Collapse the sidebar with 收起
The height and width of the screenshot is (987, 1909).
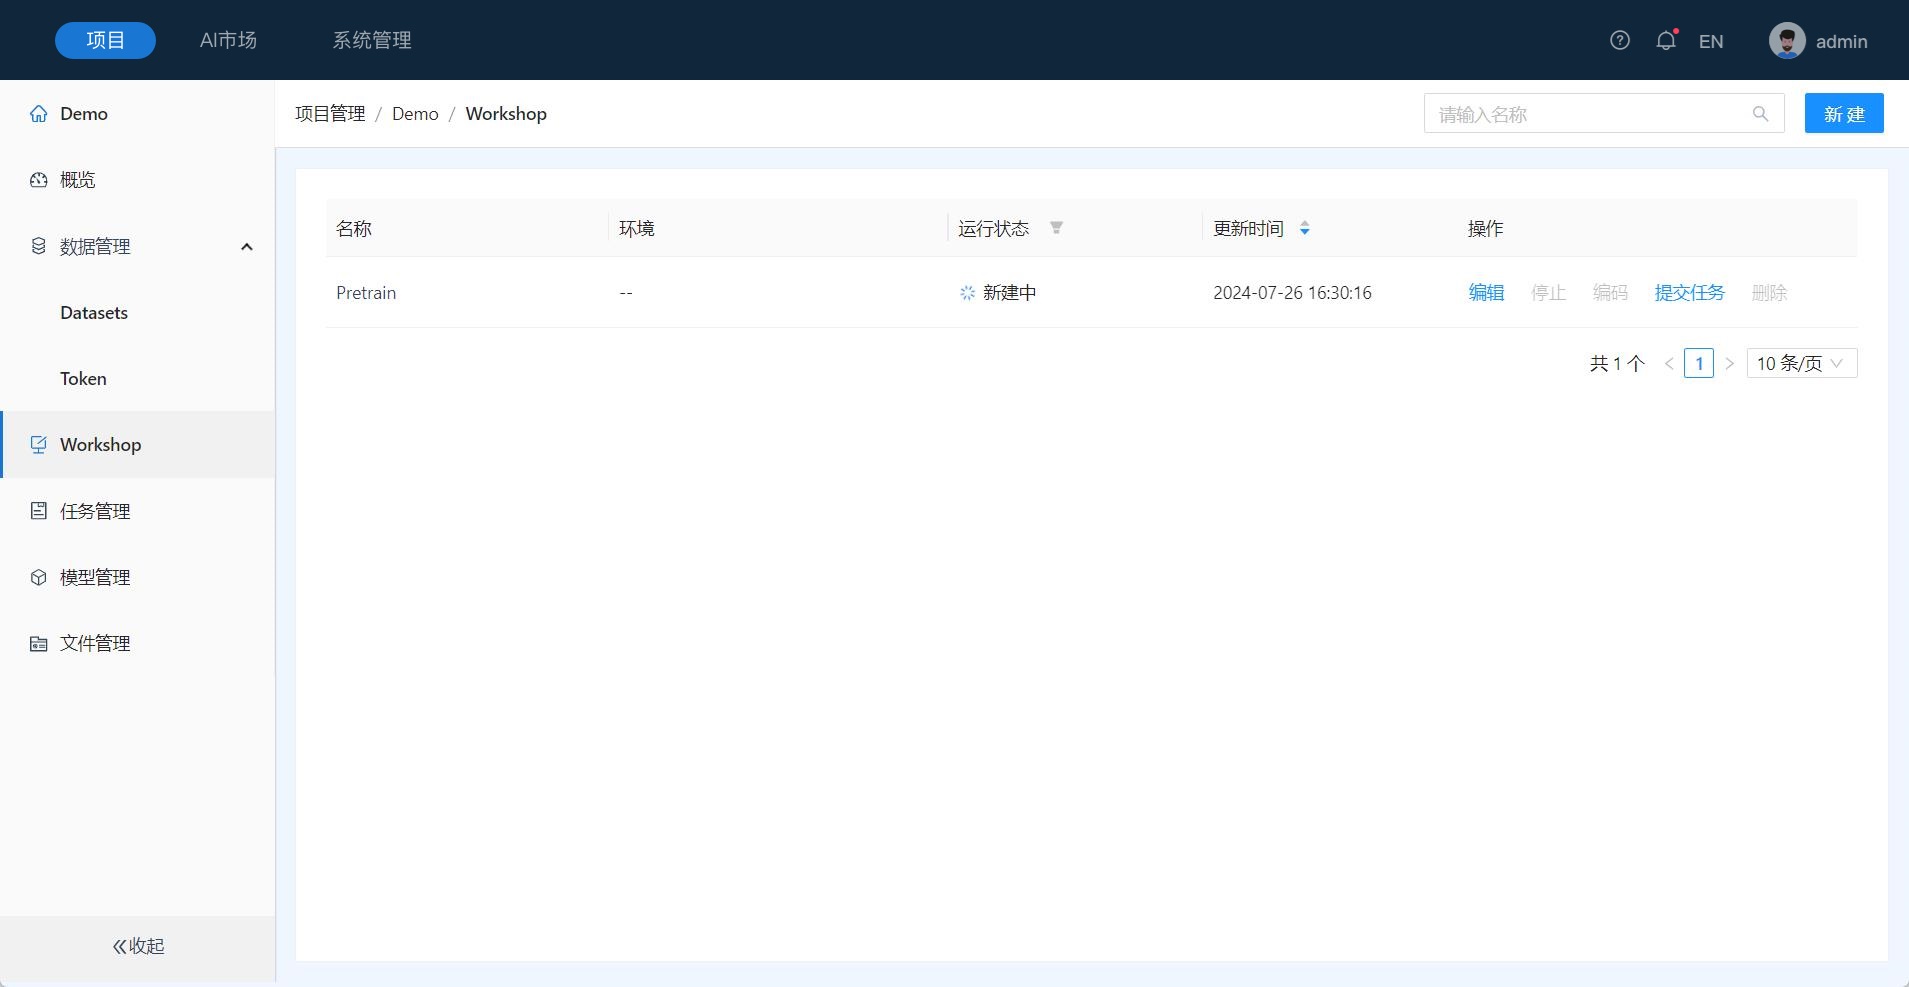(x=138, y=946)
